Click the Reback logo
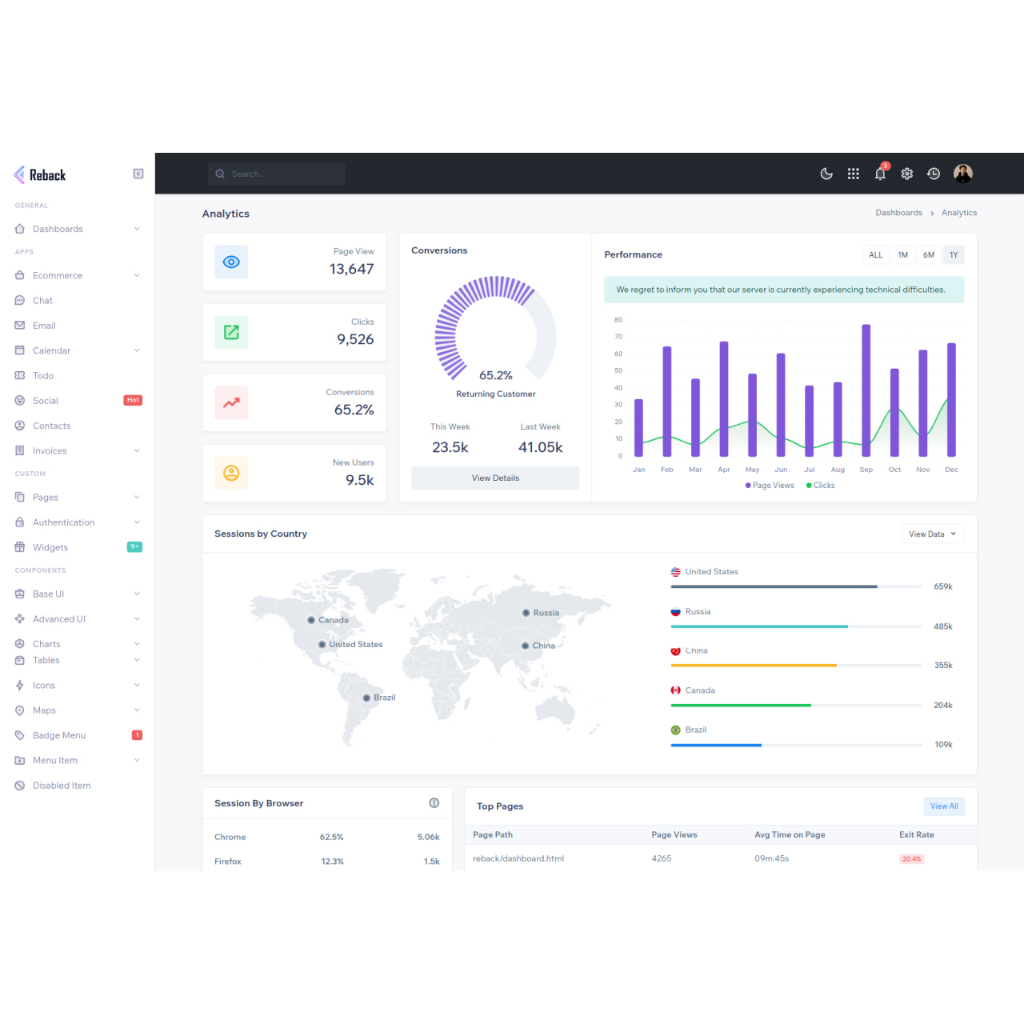 (40, 174)
